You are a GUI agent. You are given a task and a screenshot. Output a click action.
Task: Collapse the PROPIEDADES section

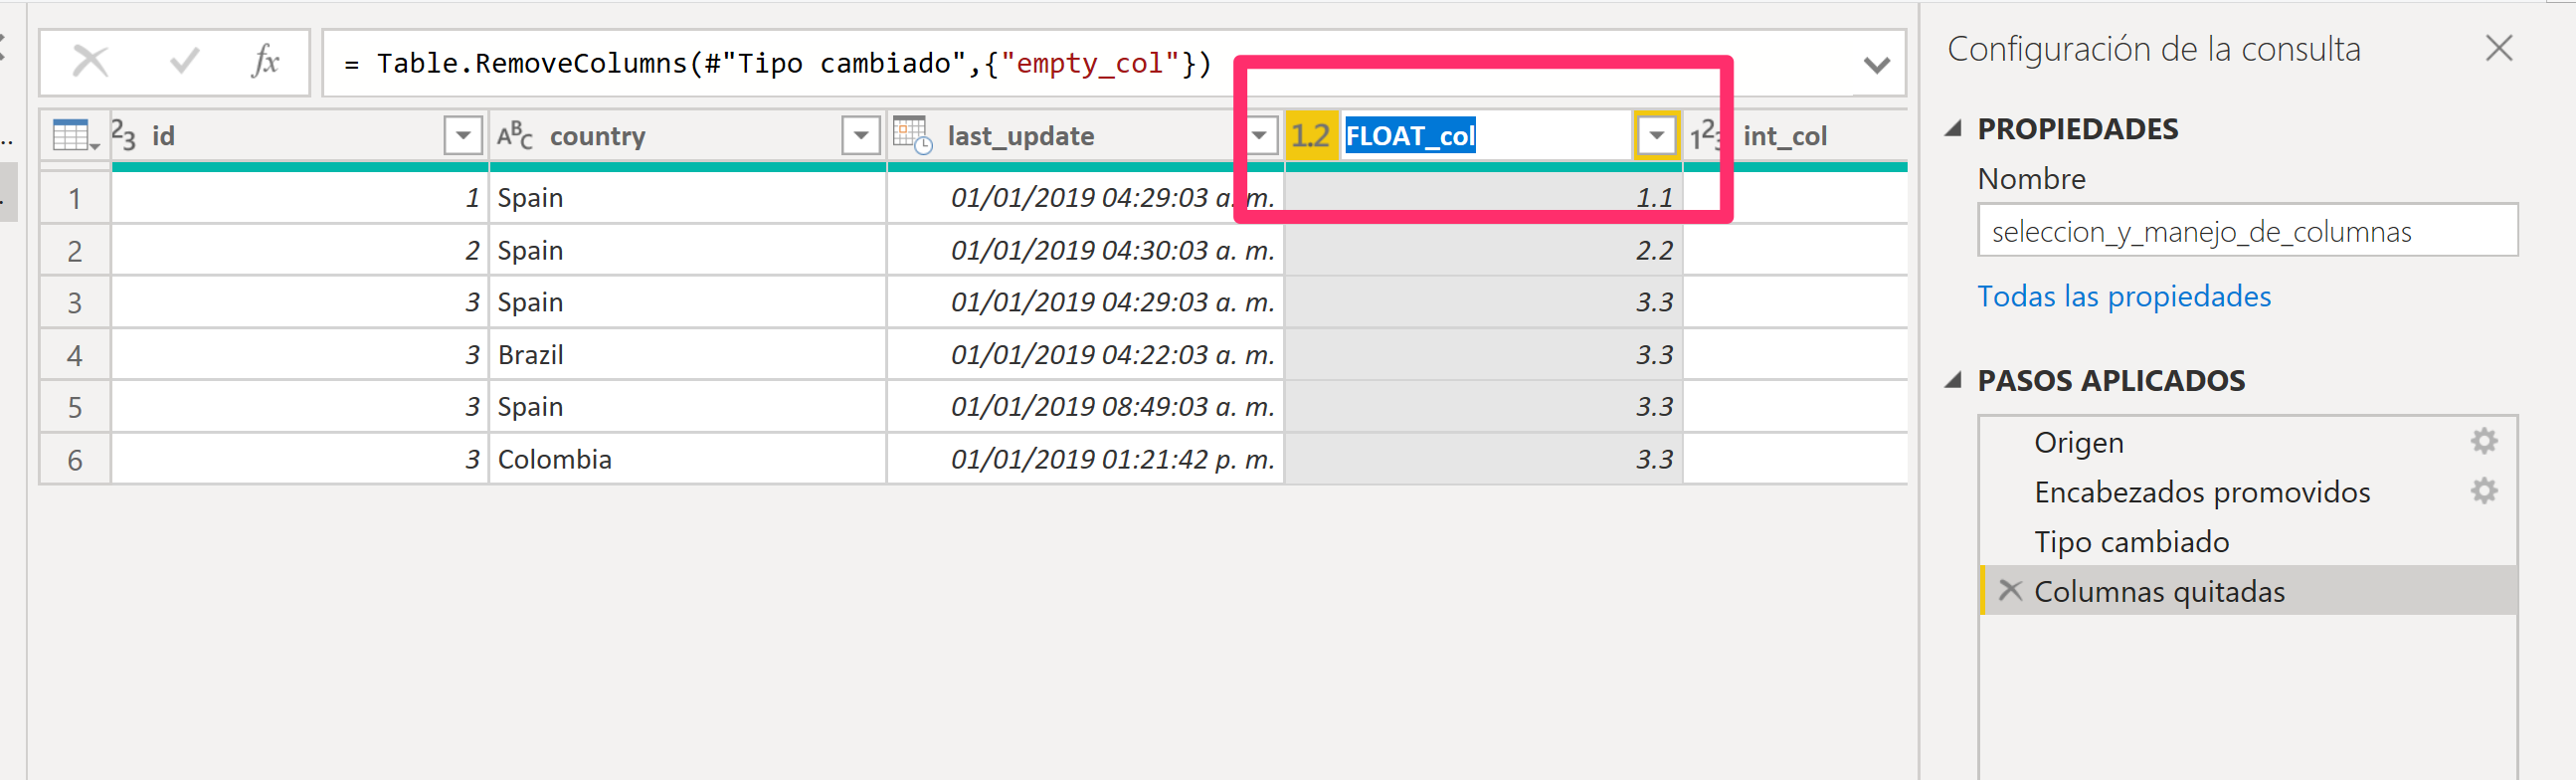pos(1953,128)
